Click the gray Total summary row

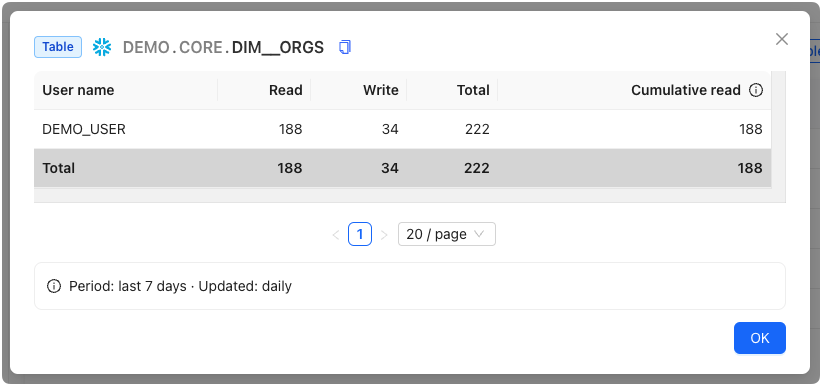coord(403,168)
